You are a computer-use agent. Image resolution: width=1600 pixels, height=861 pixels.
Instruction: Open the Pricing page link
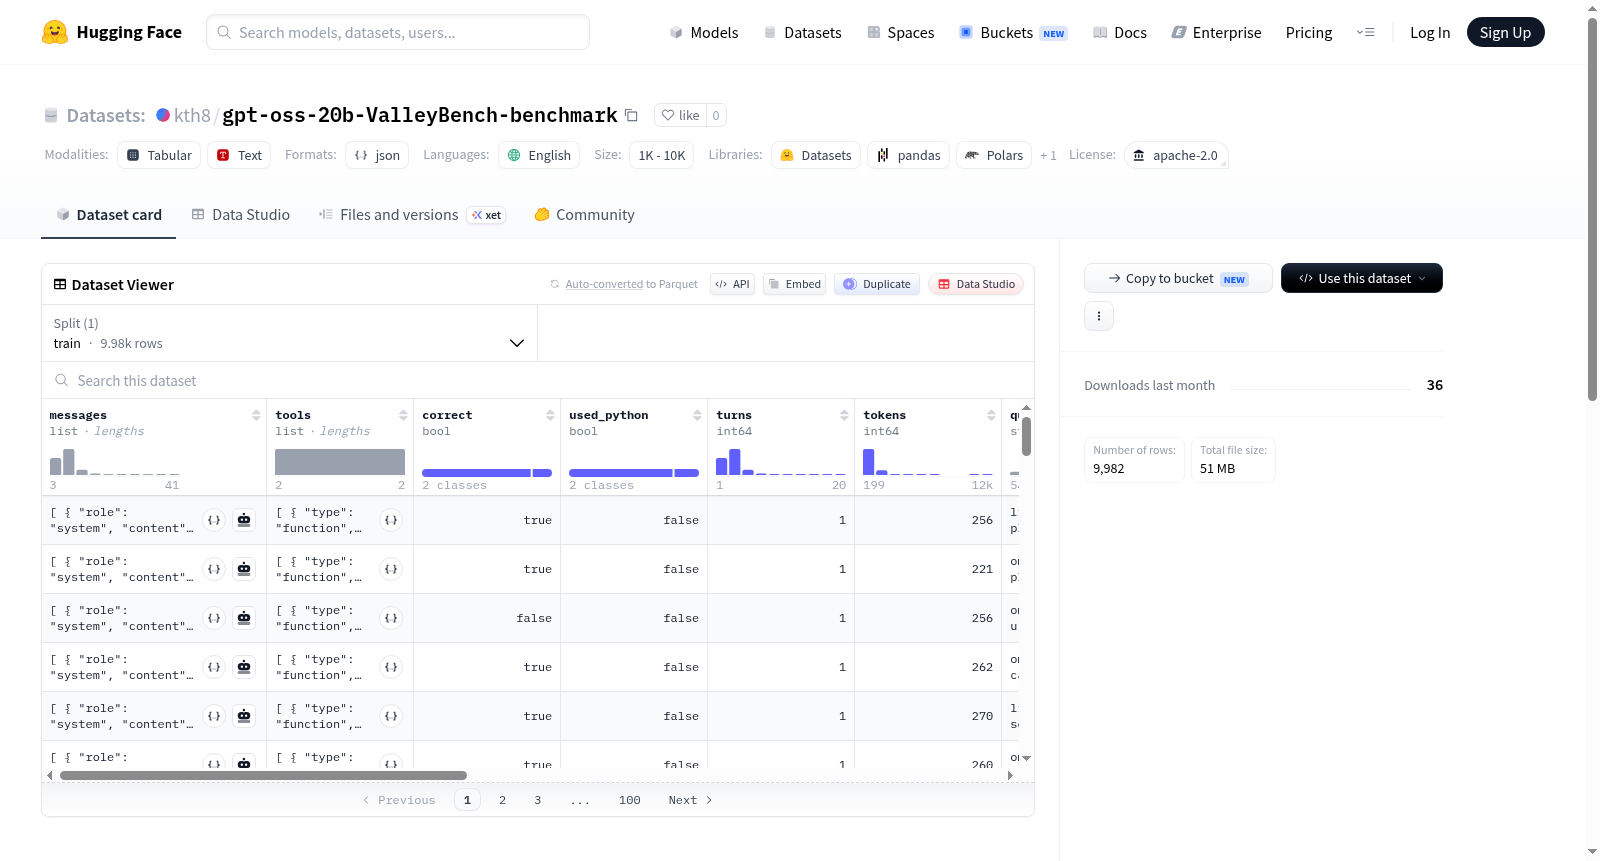1309,32
